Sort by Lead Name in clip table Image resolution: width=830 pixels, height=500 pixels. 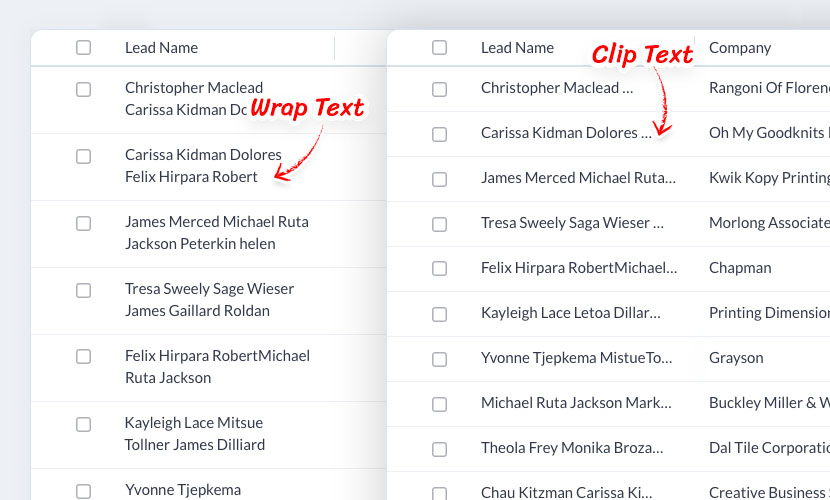[x=517, y=48]
